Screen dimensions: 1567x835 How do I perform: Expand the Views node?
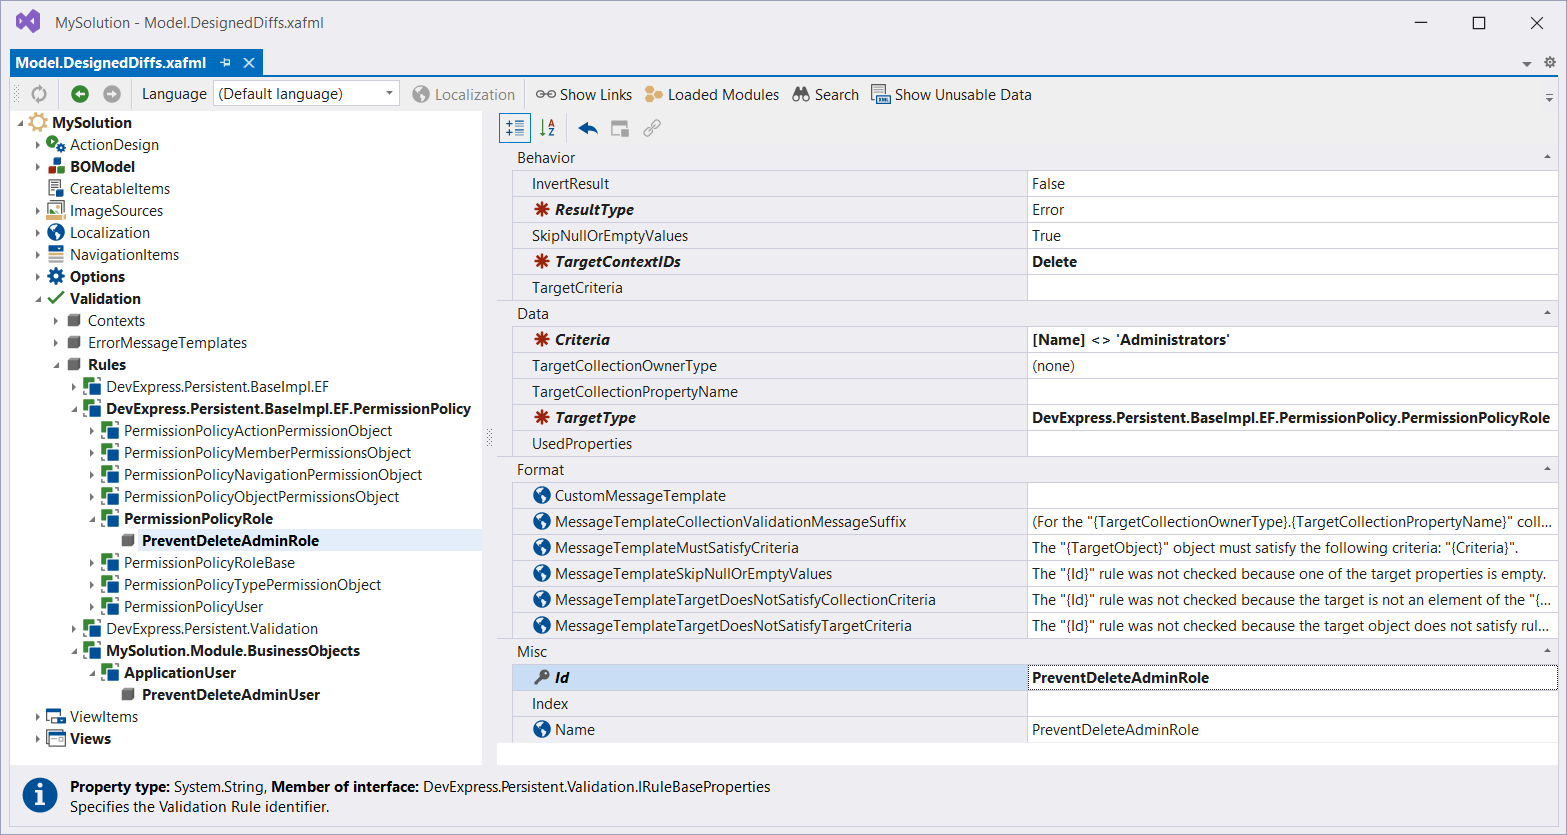point(38,739)
